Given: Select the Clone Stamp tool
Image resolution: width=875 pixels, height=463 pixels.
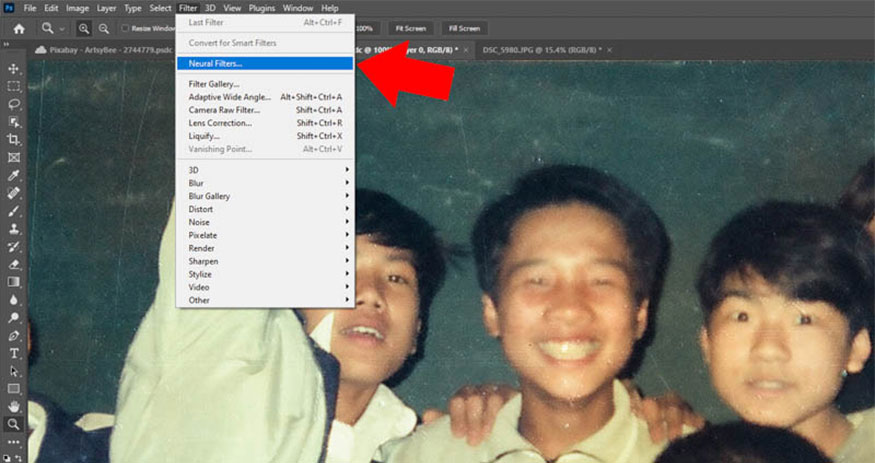Looking at the screenshot, I should click(x=13, y=229).
